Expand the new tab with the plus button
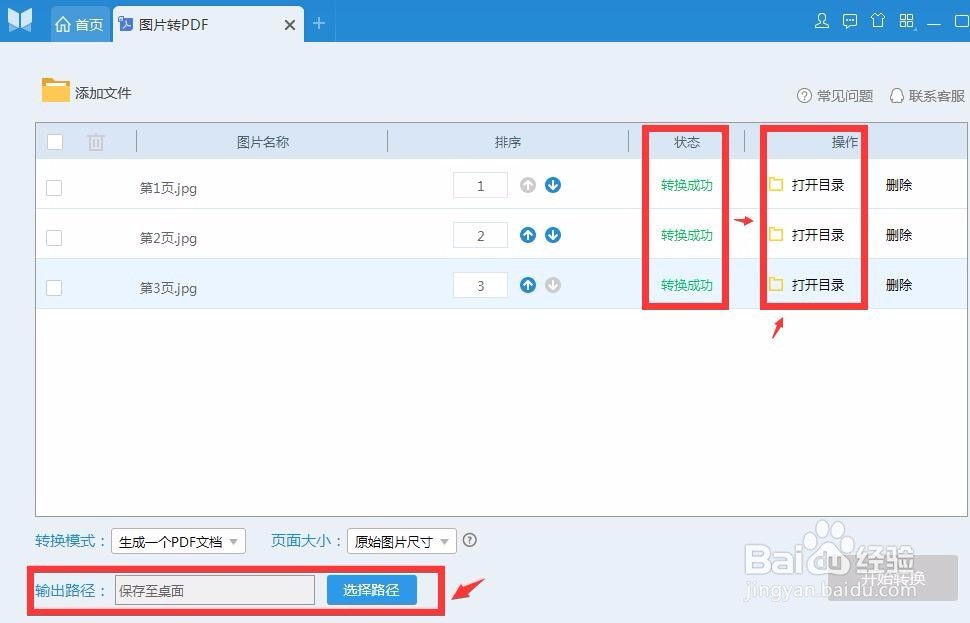 click(318, 22)
